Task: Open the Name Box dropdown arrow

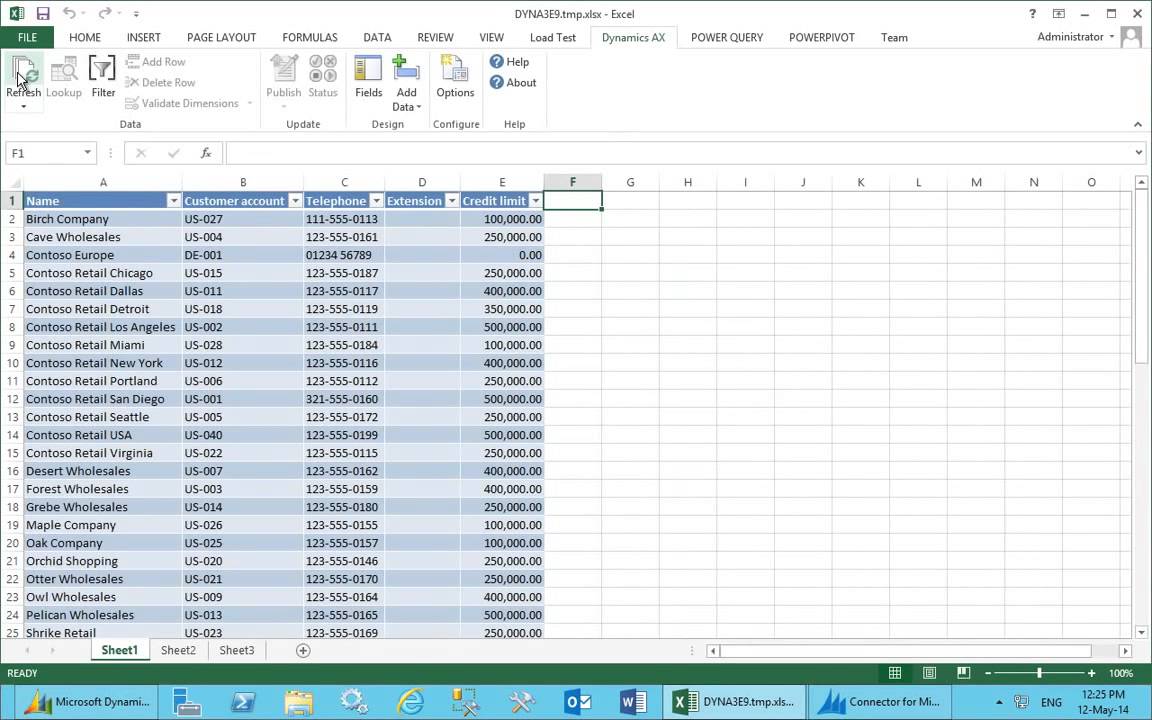Action: [87, 153]
